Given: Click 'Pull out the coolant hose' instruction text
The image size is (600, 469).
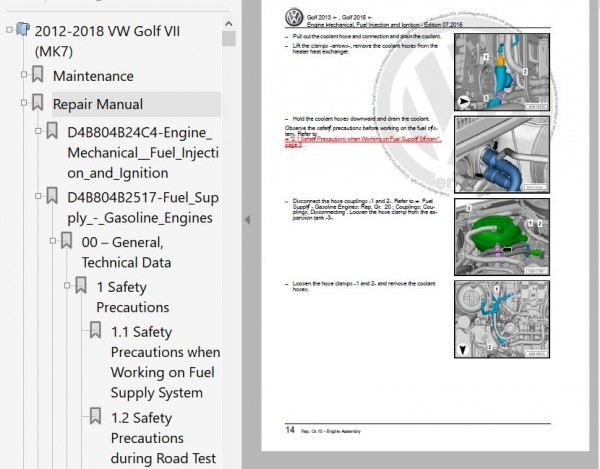Looking at the screenshot, I should coord(367,36).
